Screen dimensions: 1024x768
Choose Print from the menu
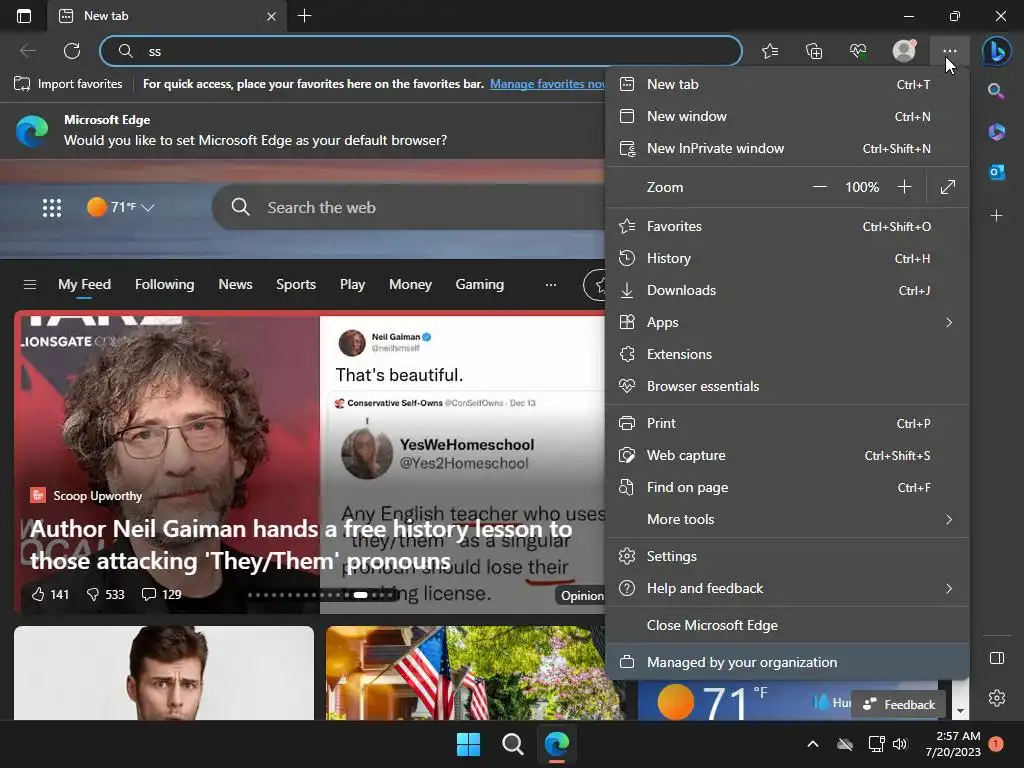(787, 424)
